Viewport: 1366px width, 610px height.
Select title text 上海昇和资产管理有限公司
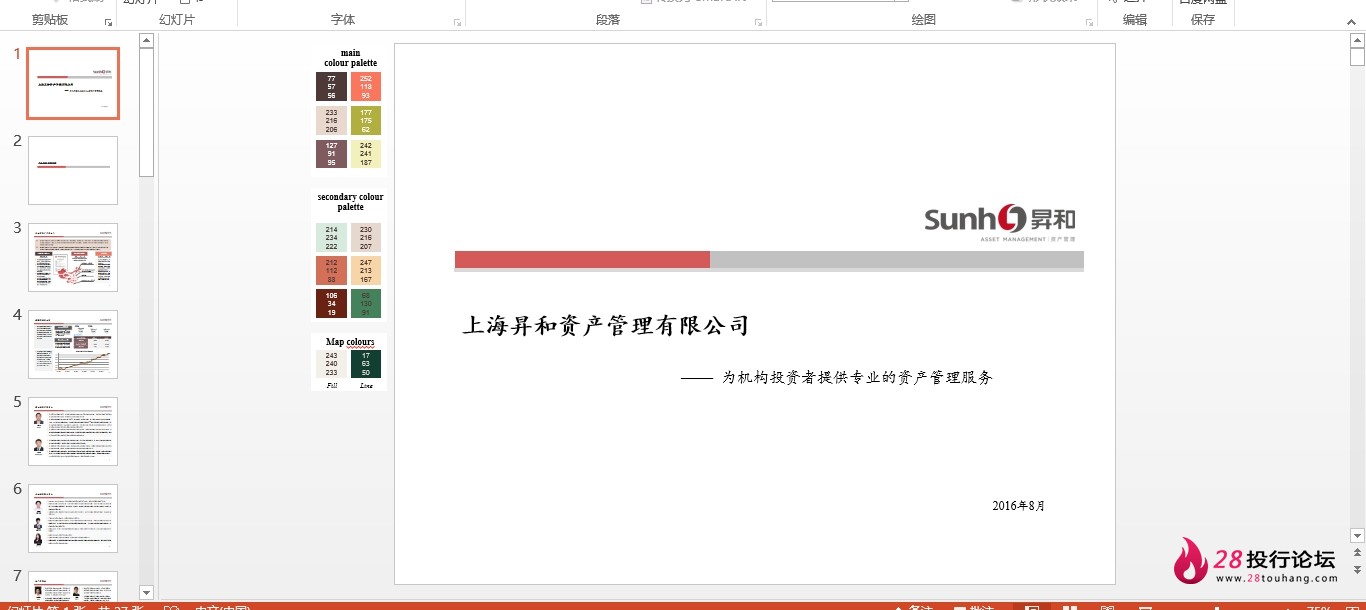point(605,326)
